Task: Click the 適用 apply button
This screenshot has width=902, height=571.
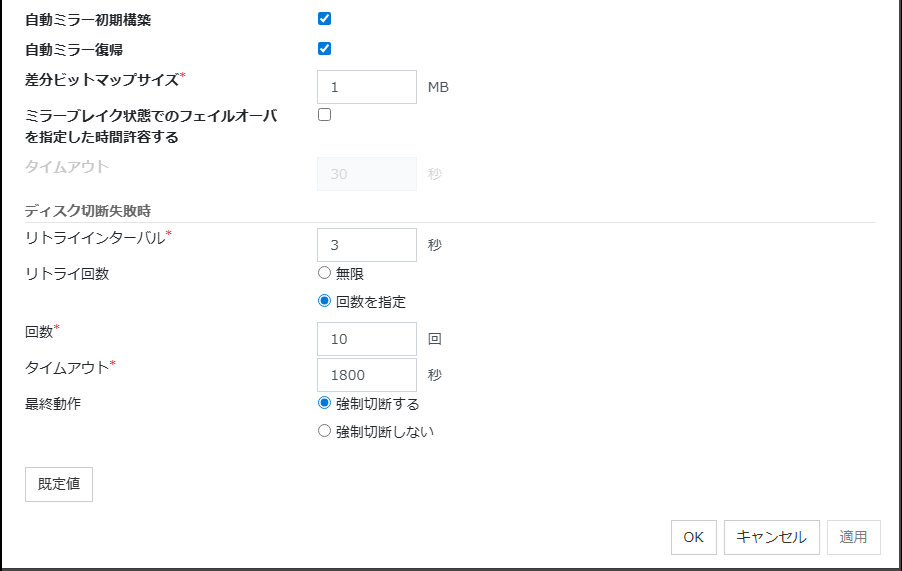Action: [853, 537]
